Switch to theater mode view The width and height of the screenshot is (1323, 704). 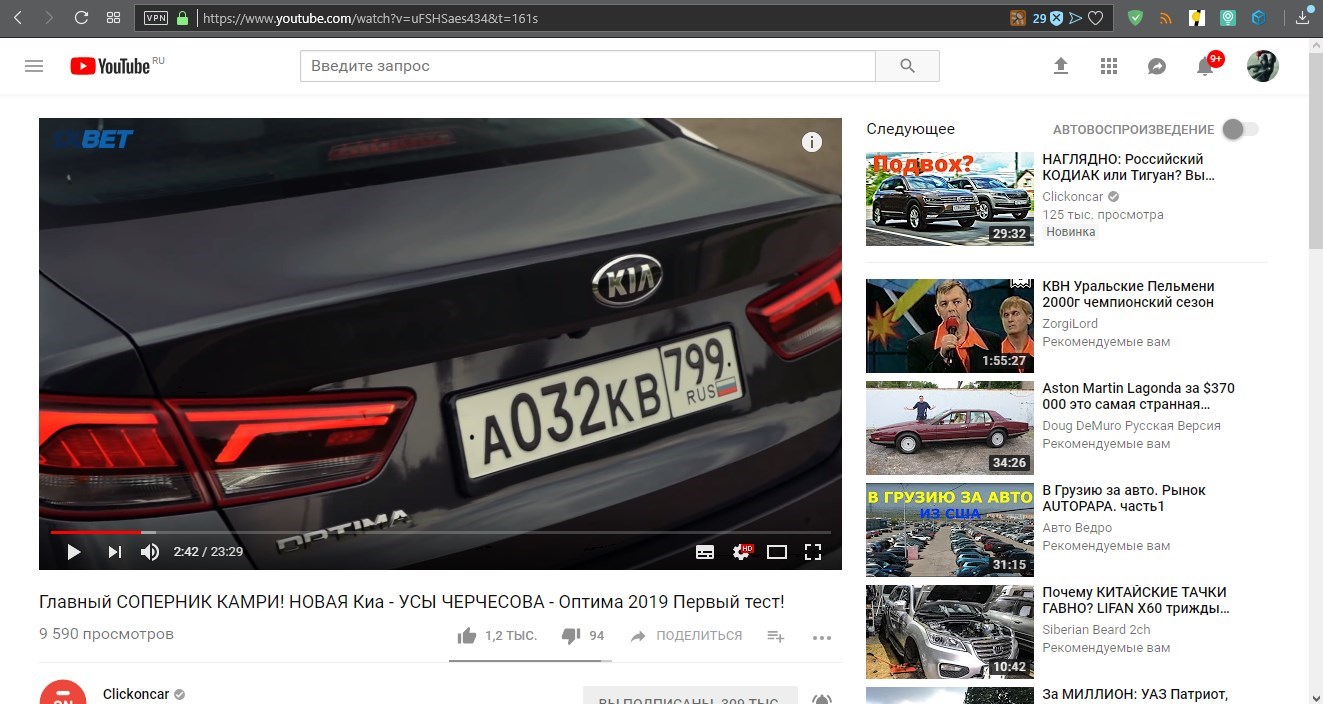tap(777, 552)
